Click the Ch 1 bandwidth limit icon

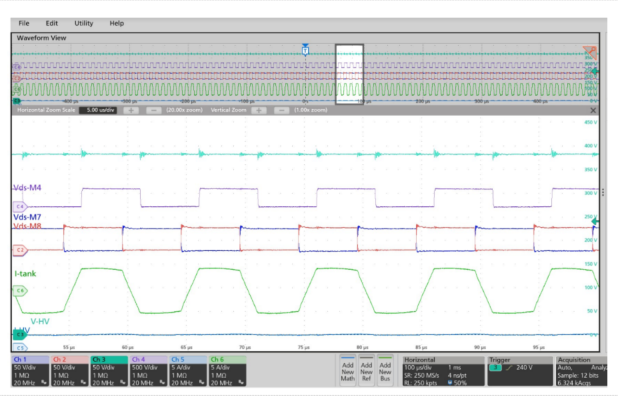[x=44, y=382]
